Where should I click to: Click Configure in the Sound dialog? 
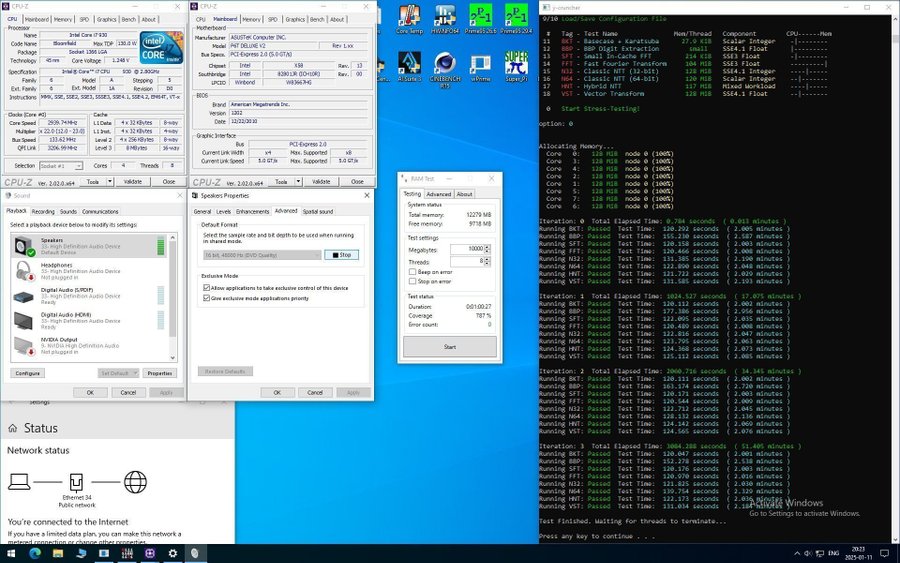pos(28,373)
